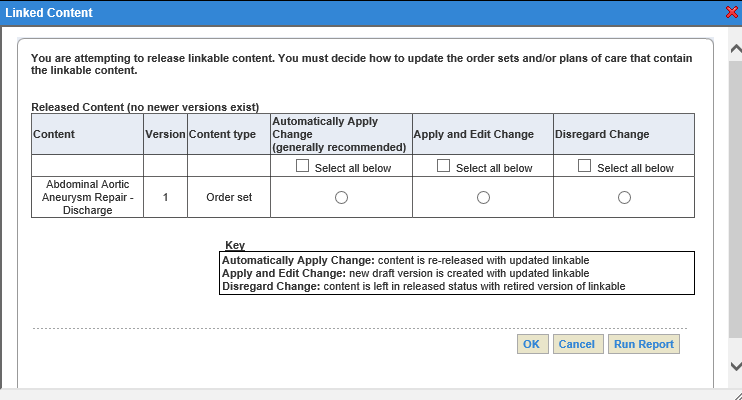The height and width of the screenshot is (400, 742).
Task: Select Disregard Change radio for the order set
Action: pos(624,197)
